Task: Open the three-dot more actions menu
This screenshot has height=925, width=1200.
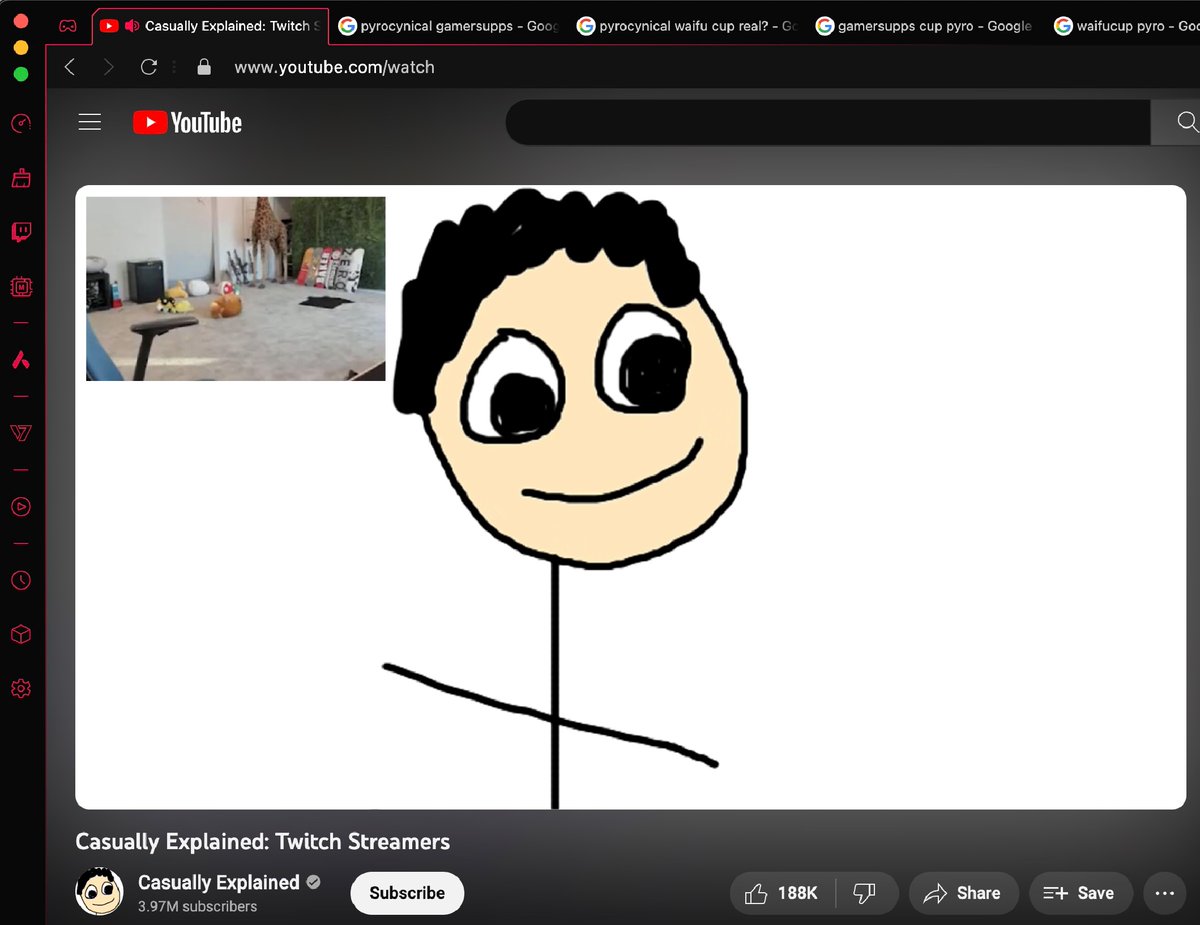Action: click(1164, 893)
